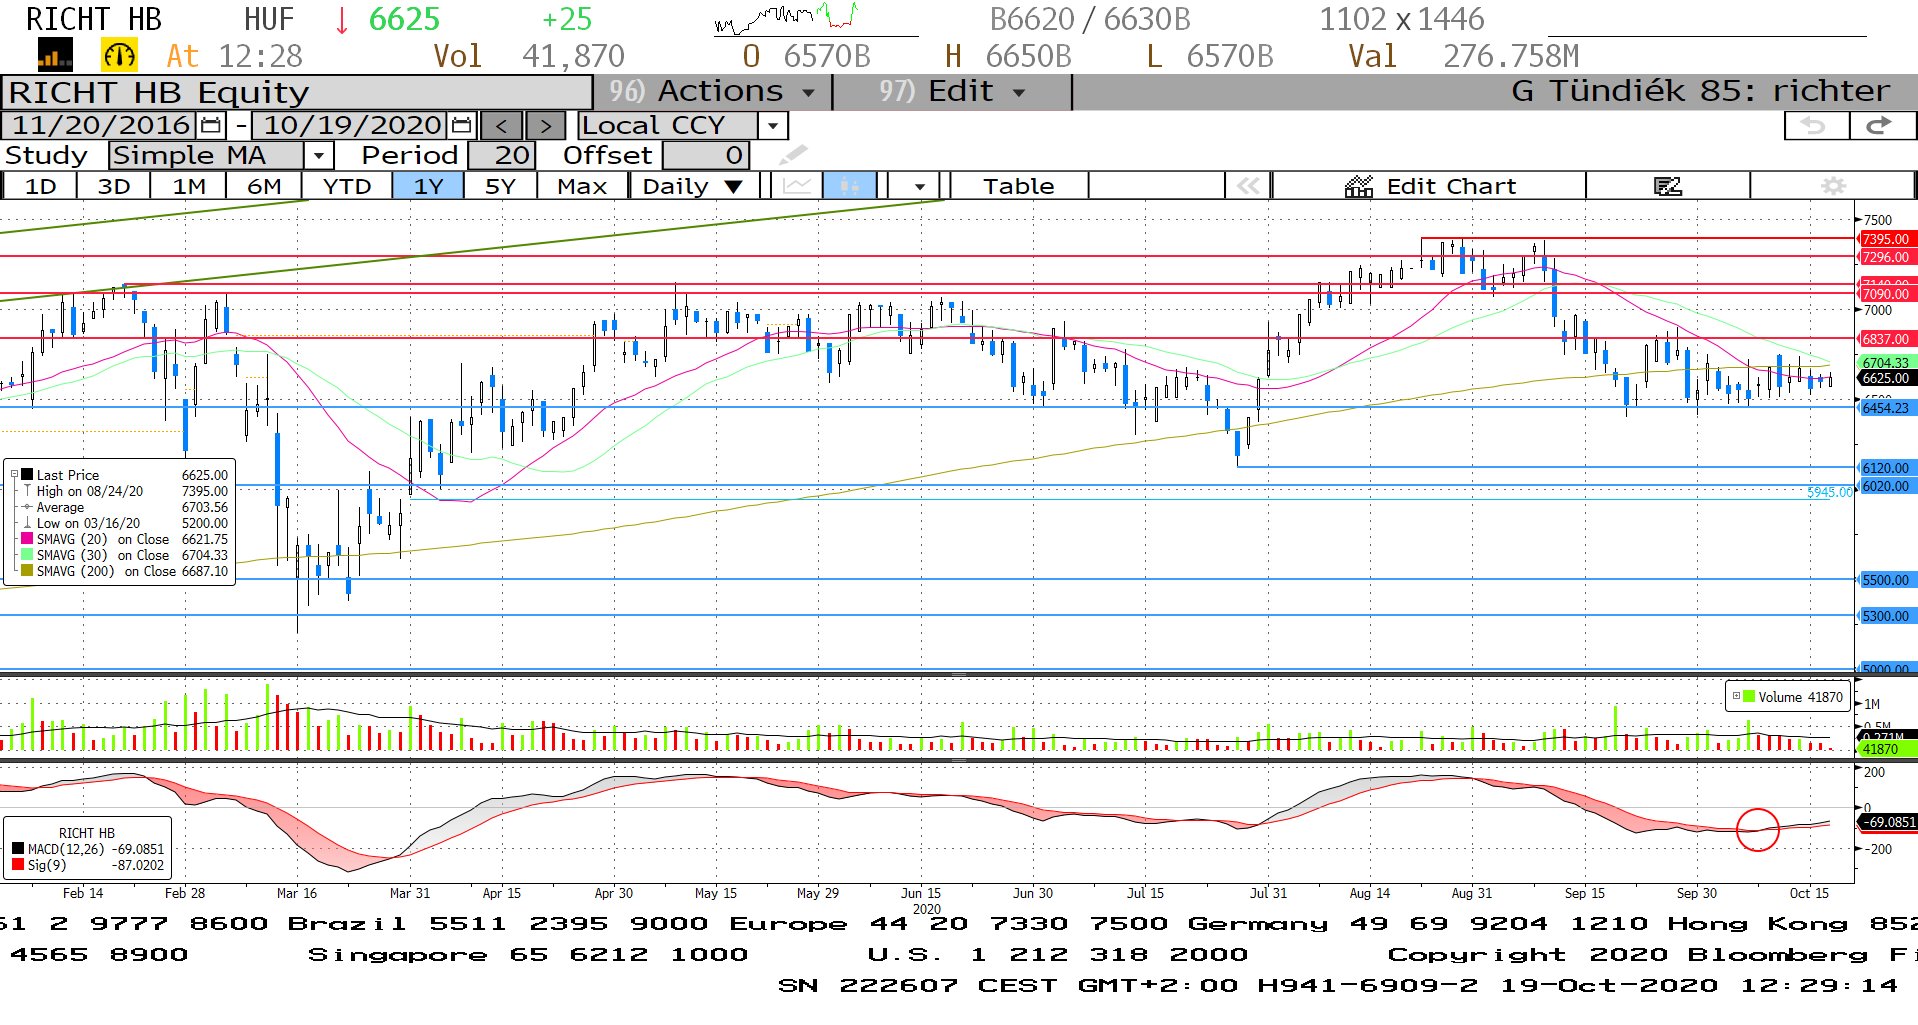This screenshot has width=1918, height=1025.
Task: Select the 1Y range tab
Action: click(x=428, y=186)
